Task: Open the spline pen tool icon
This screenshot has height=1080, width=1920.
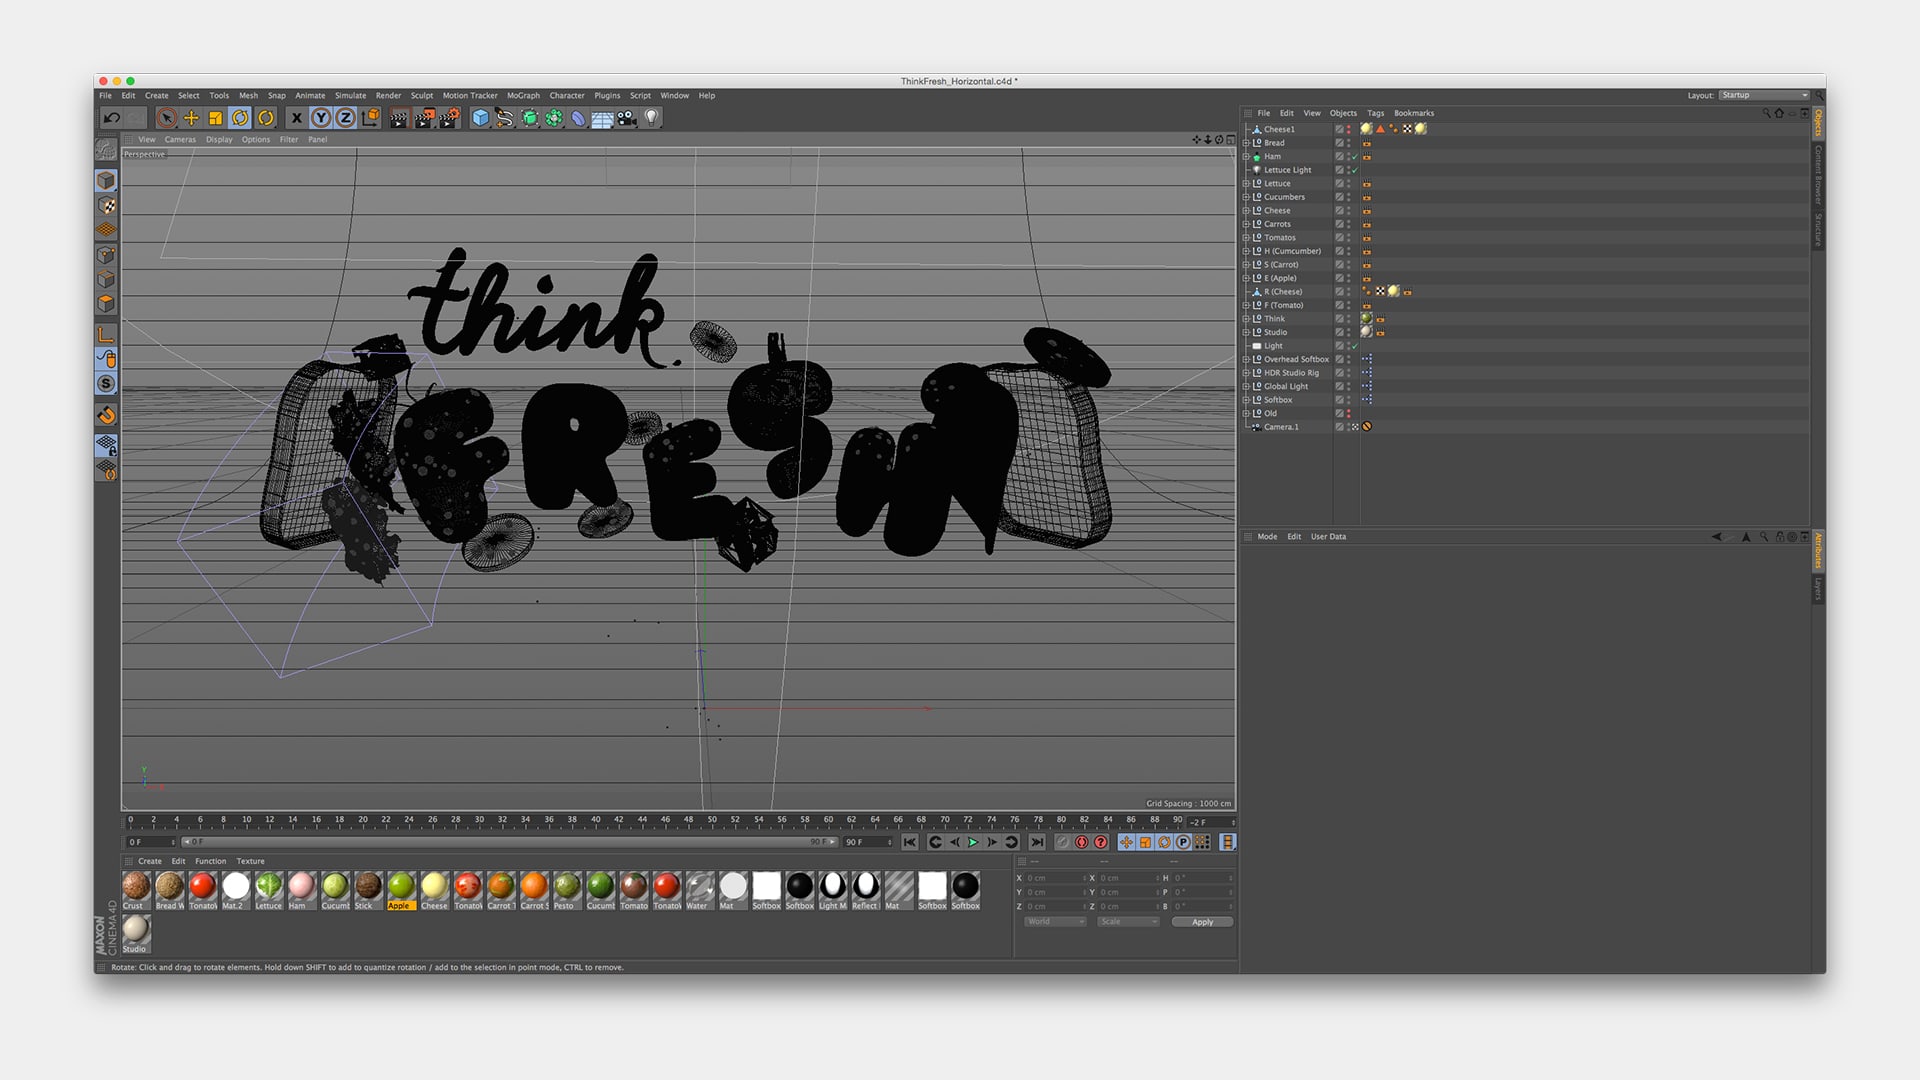Action: click(x=505, y=118)
